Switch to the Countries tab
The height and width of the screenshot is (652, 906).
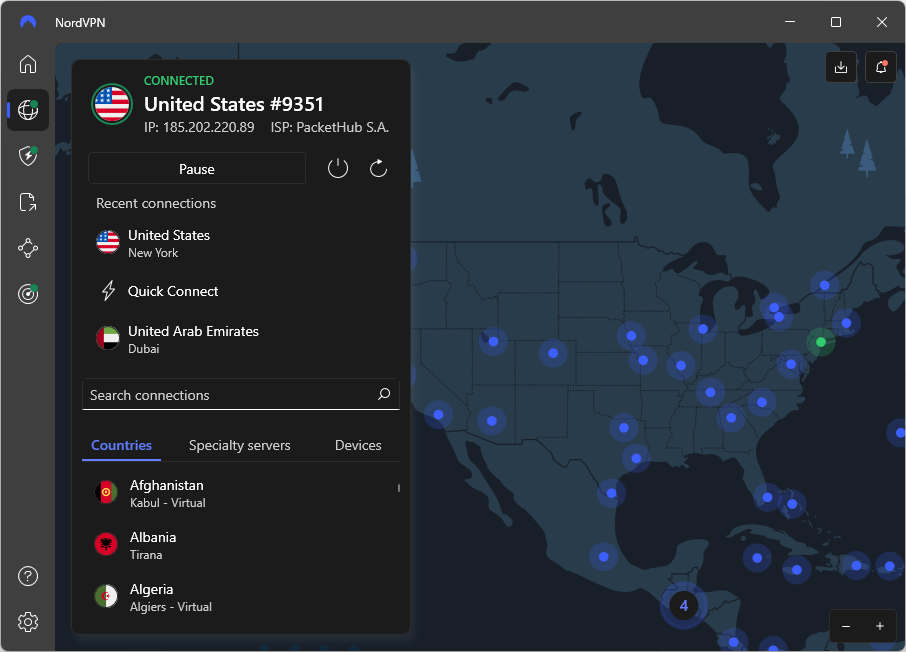pos(121,445)
